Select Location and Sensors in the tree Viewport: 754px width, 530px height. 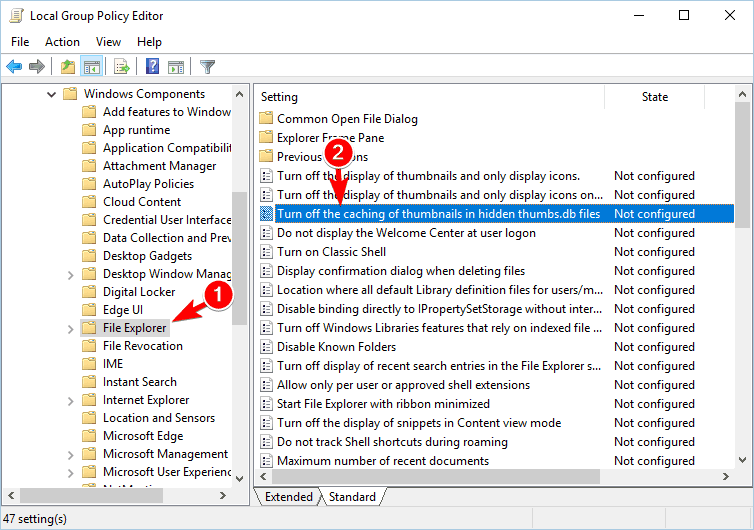[159, 418]
